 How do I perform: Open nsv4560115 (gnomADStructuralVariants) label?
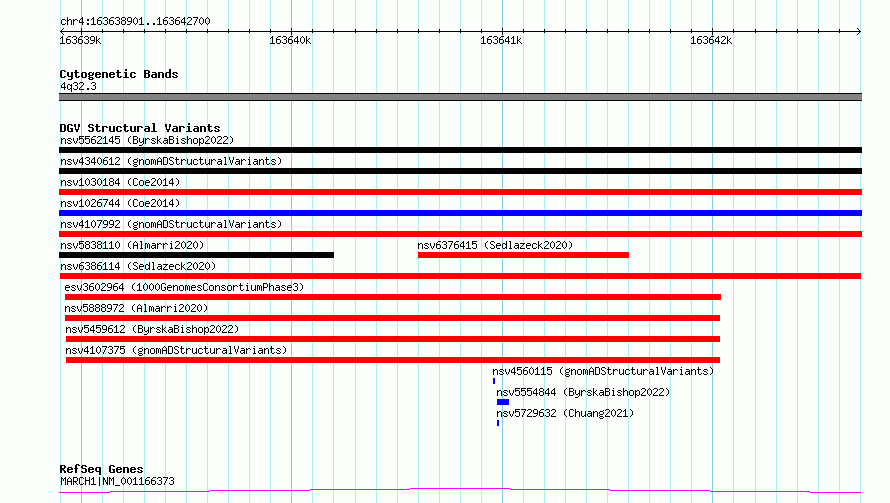[603, 371]
